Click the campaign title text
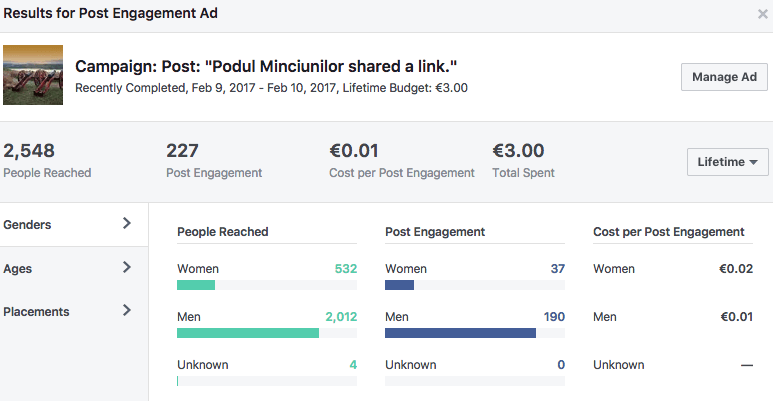Image resolution: width=773 pixels, height=401 pixels. pyautogui.click(x=266, y=67)
